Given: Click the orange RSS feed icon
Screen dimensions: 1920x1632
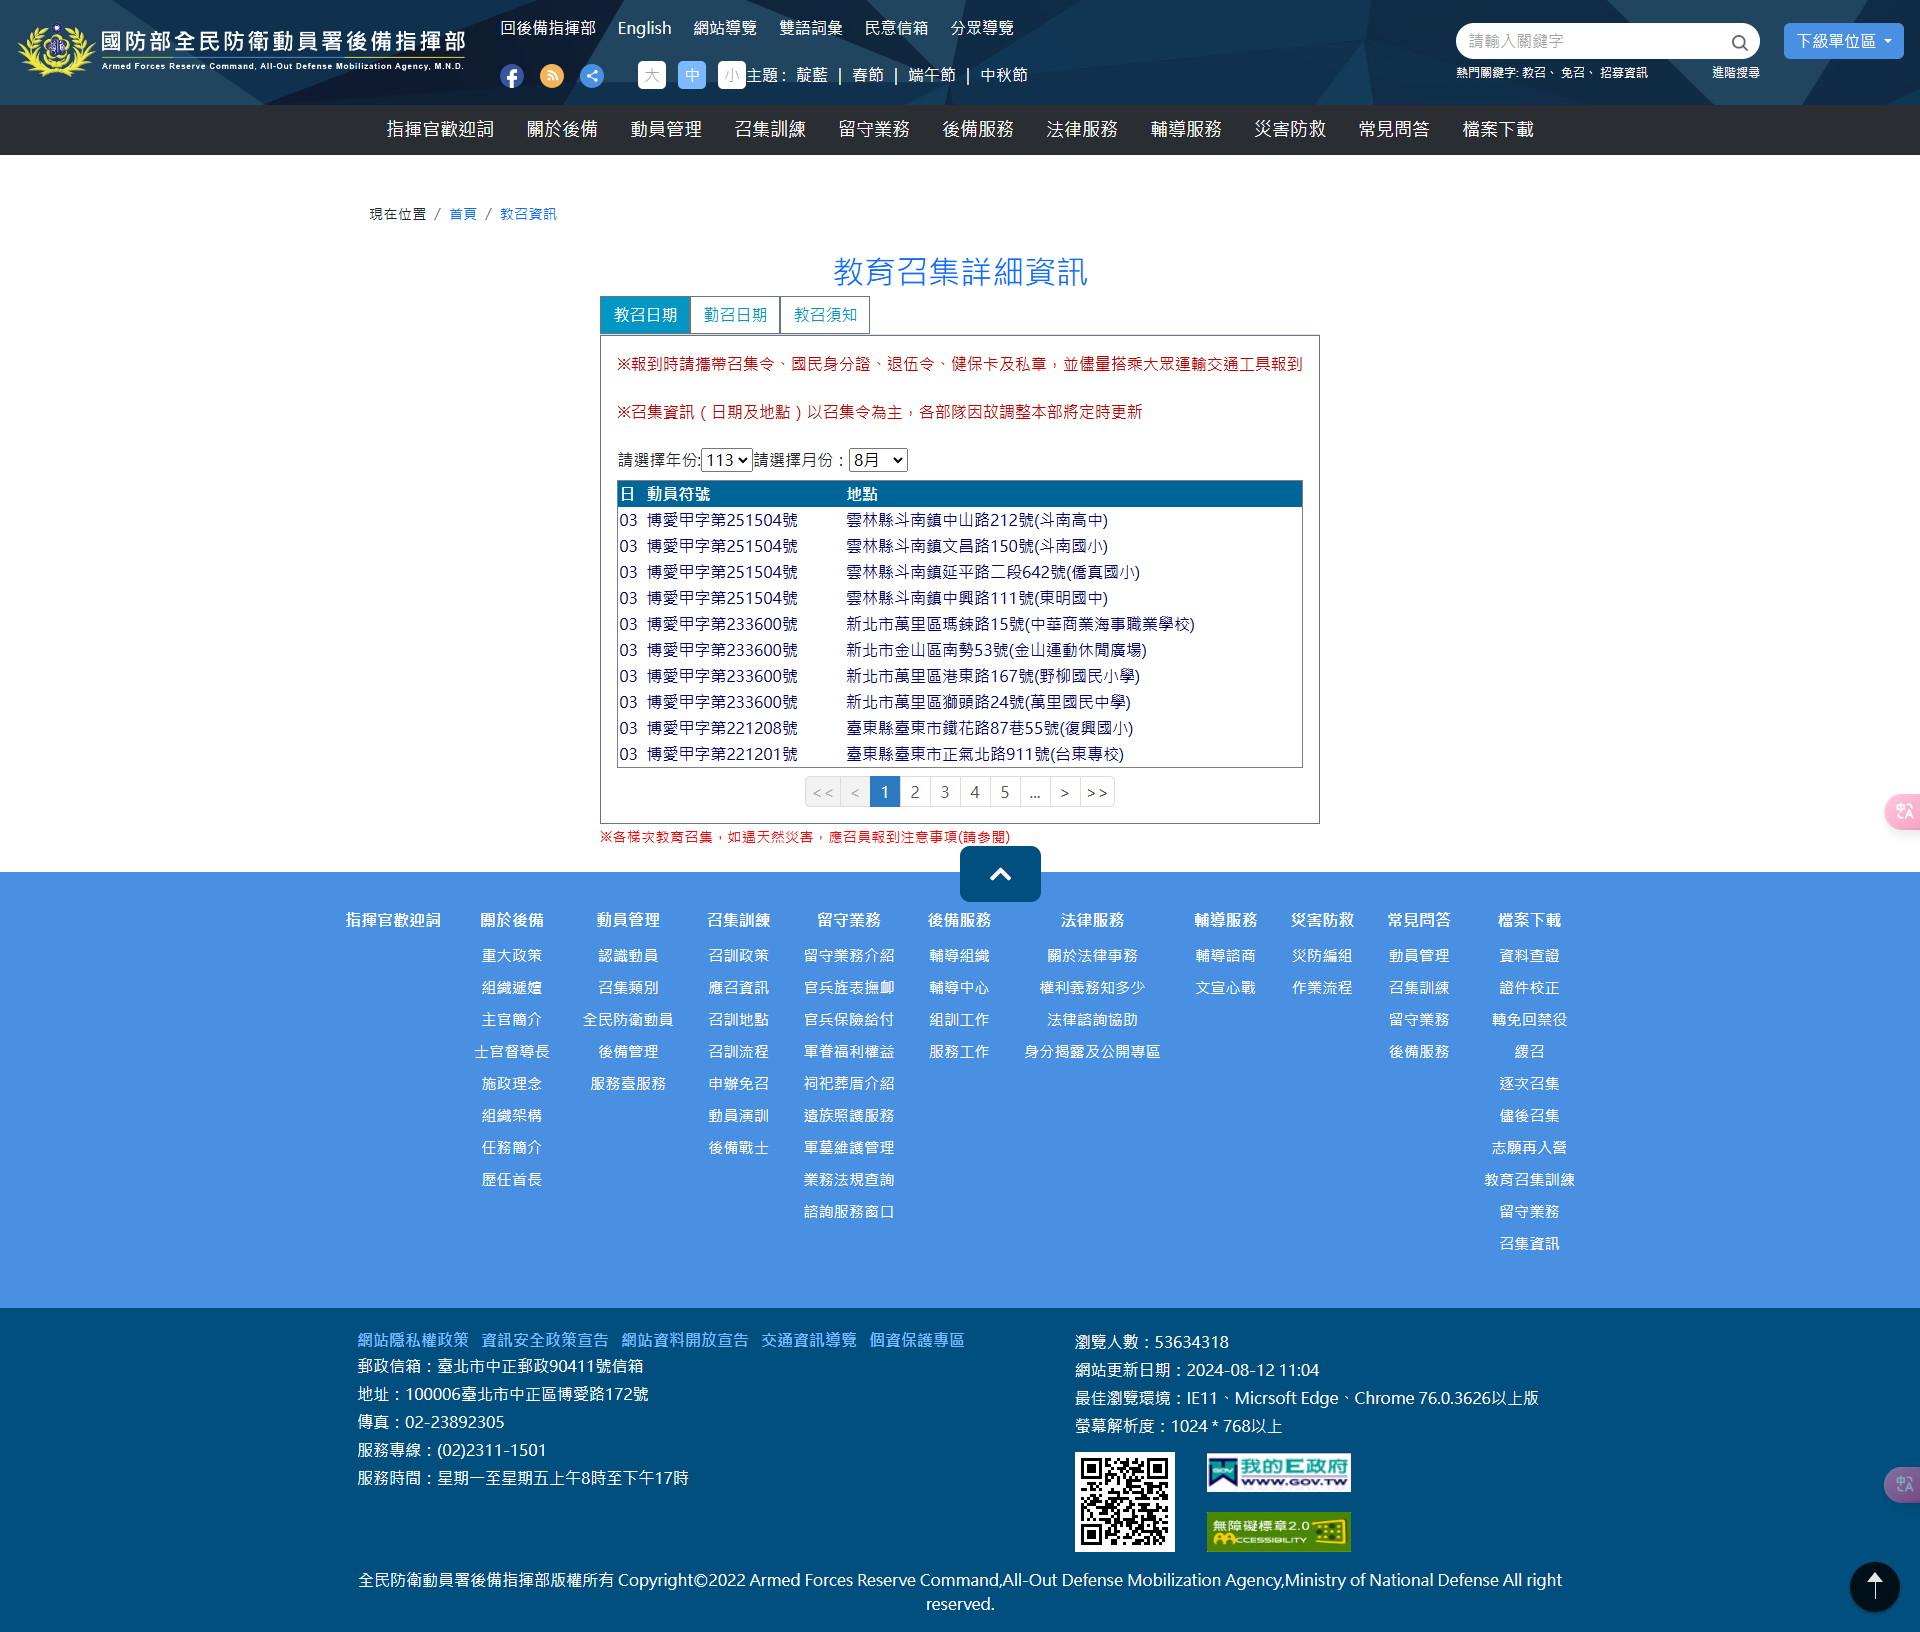Looking at the screenshot, I should click(x=552, y=76).
